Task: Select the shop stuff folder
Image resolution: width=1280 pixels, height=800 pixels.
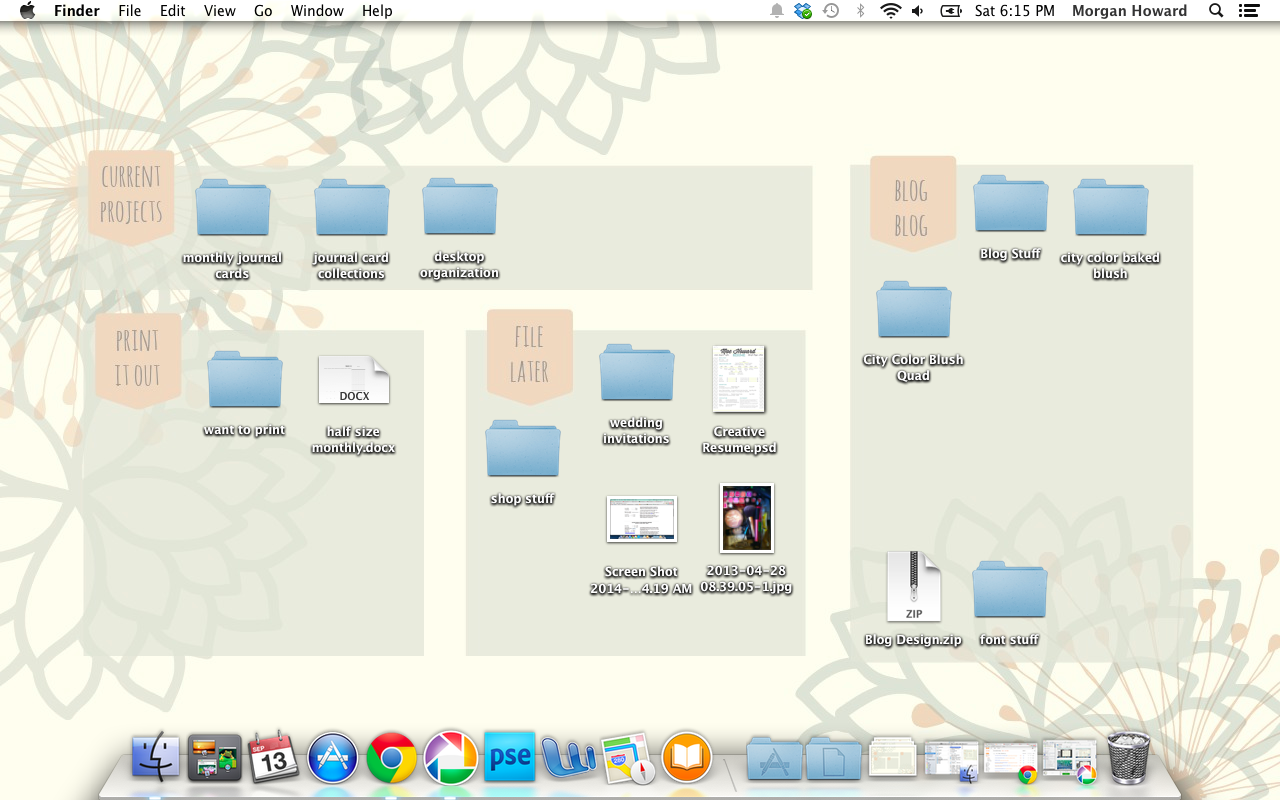Action: point(523,449)
